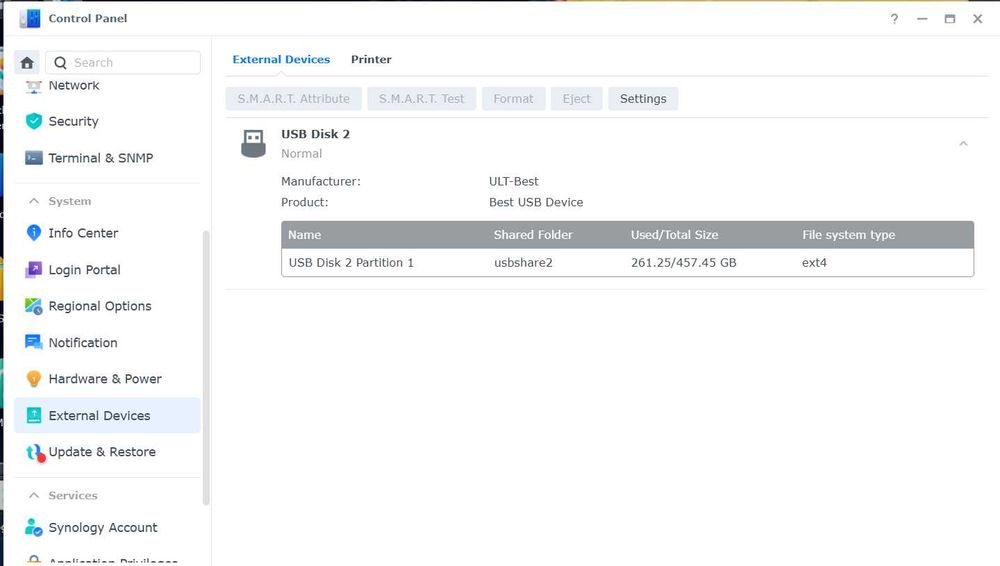Click the Format button
This screenshot has height=566, width=1000.
513,99
